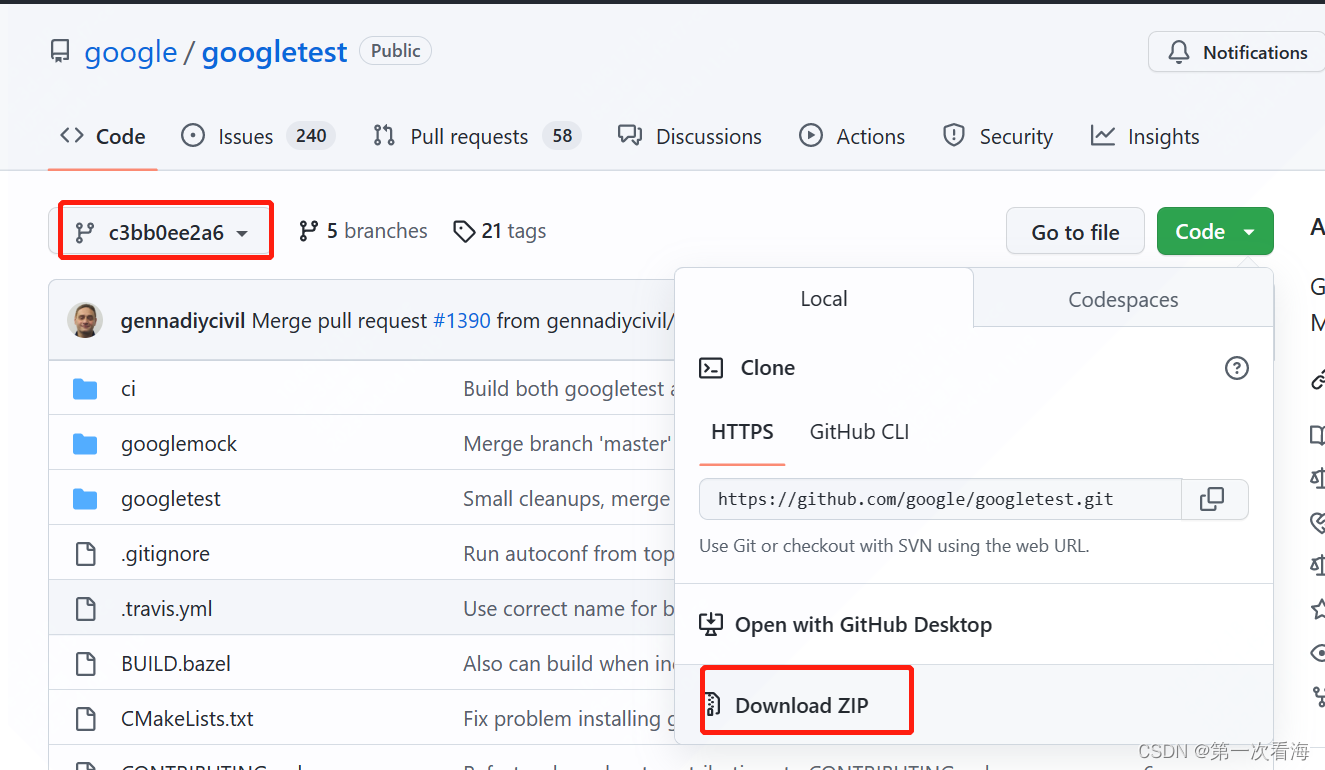Viewport: 1325px width, 770px height.
Task: Open the google owner link
Action: (130, 52)
